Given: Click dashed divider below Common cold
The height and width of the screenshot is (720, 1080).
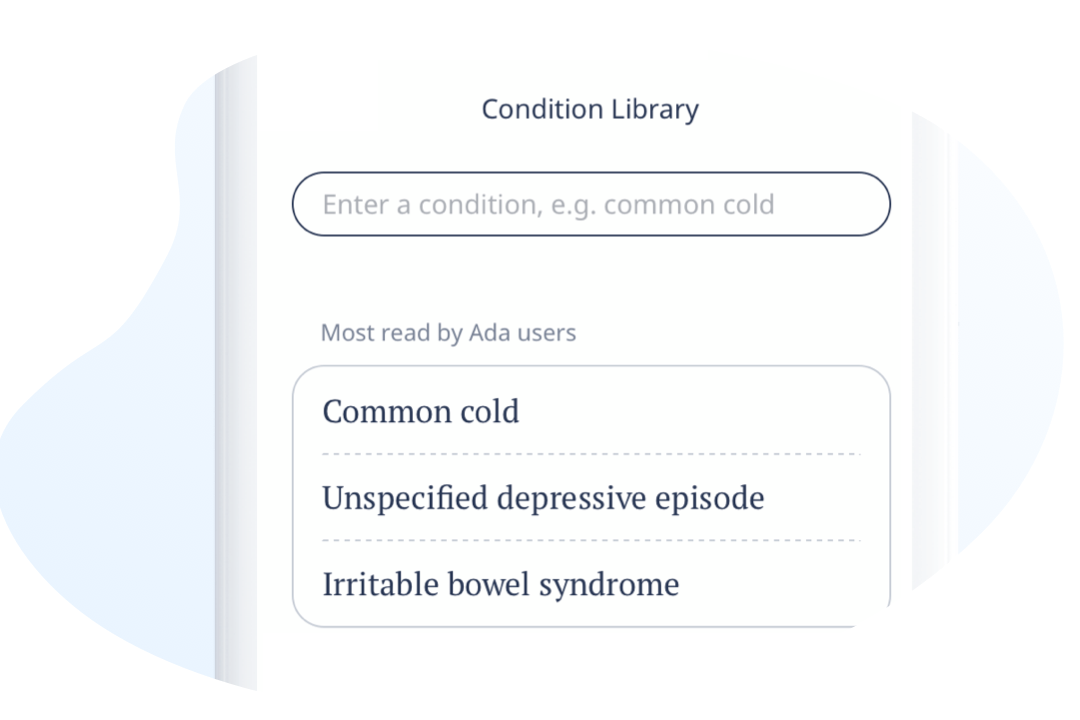Looking at the screenshot, I should tap(591, 454).
